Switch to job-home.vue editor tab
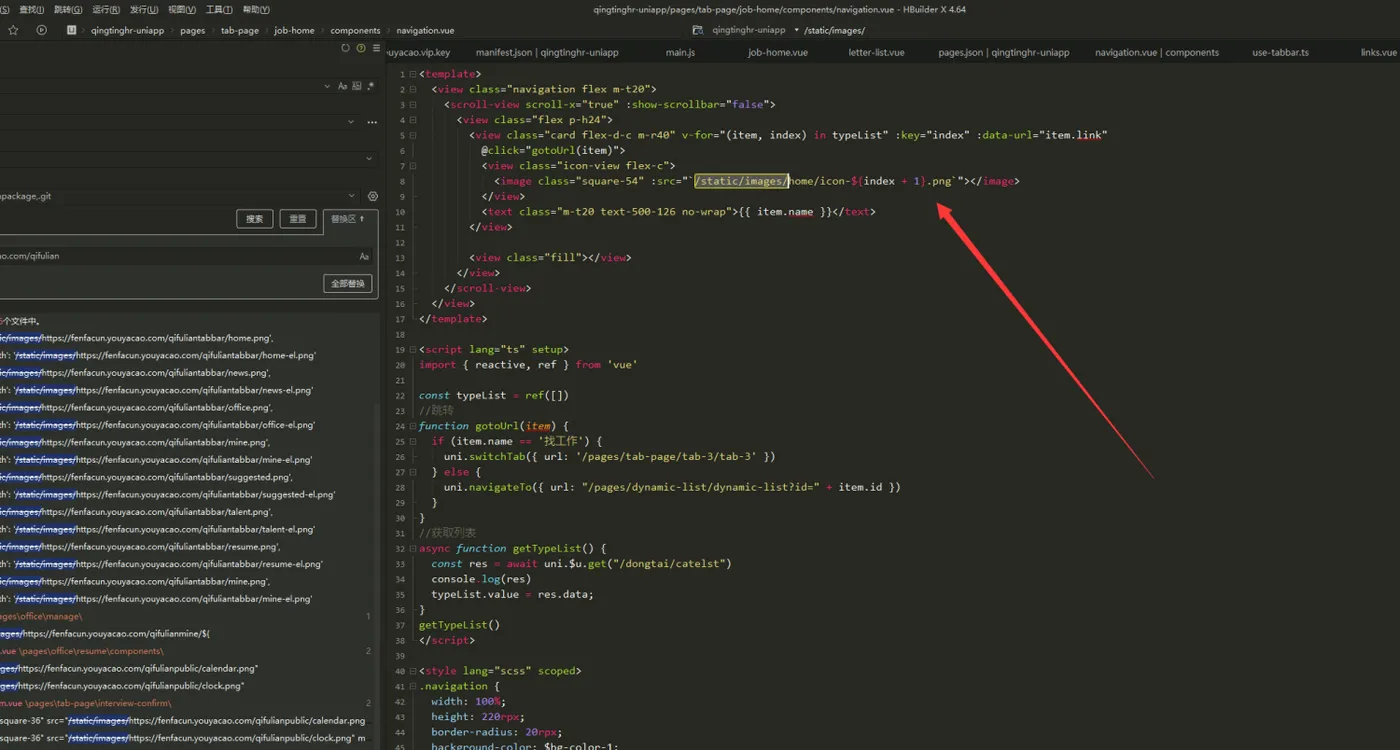The width and height of the screenshot is (1400, 750). 778,52
